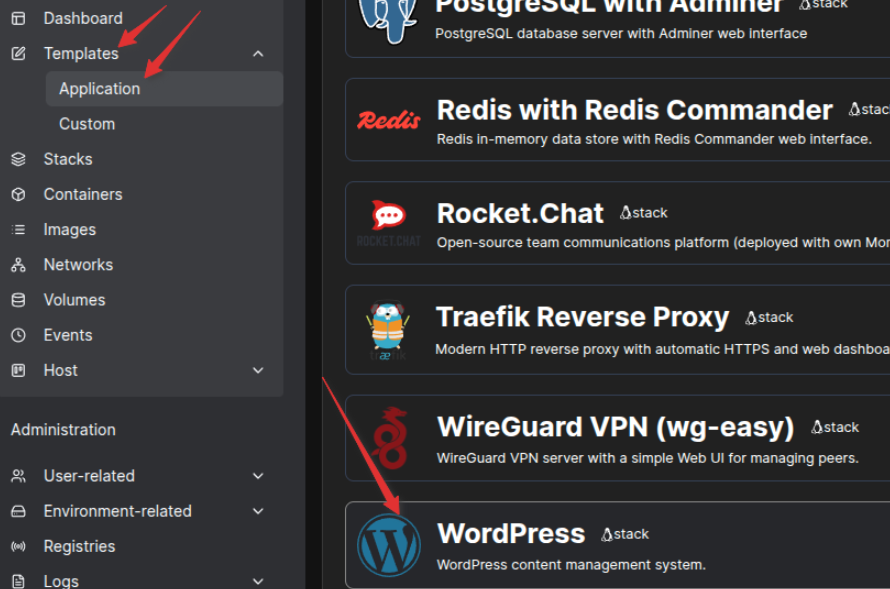Click Linux stack badge beside Rocket.Chat
The image size is (890, 589).
pos(644,213)
